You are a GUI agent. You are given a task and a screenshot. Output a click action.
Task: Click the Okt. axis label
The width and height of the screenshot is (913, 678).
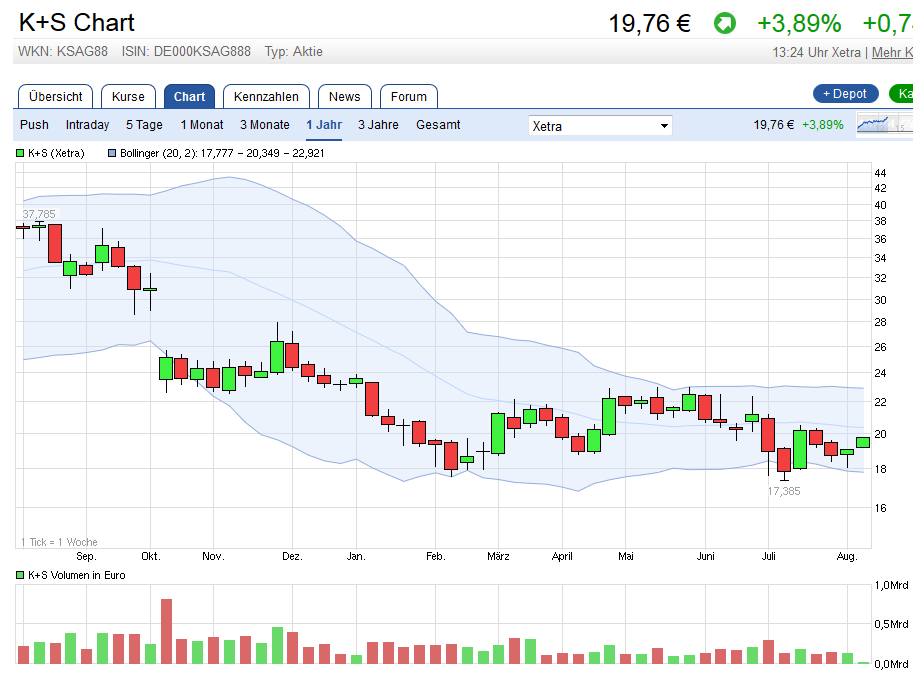coord(151,556)
